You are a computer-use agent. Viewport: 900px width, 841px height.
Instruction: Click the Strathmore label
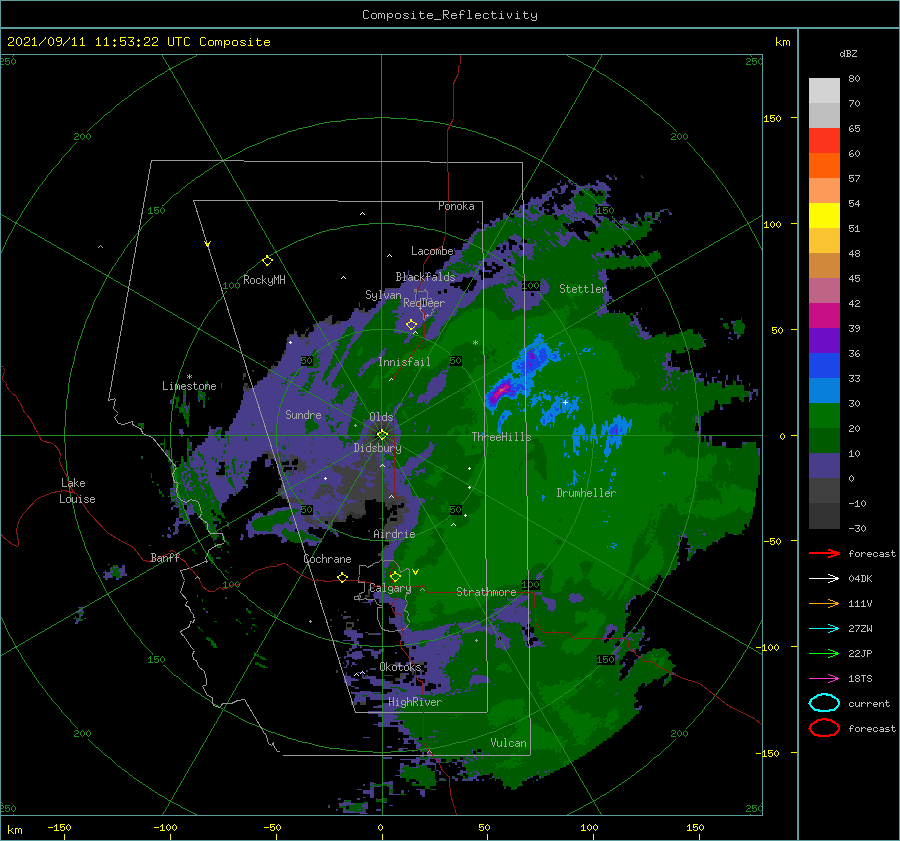(x=486, y=592)
